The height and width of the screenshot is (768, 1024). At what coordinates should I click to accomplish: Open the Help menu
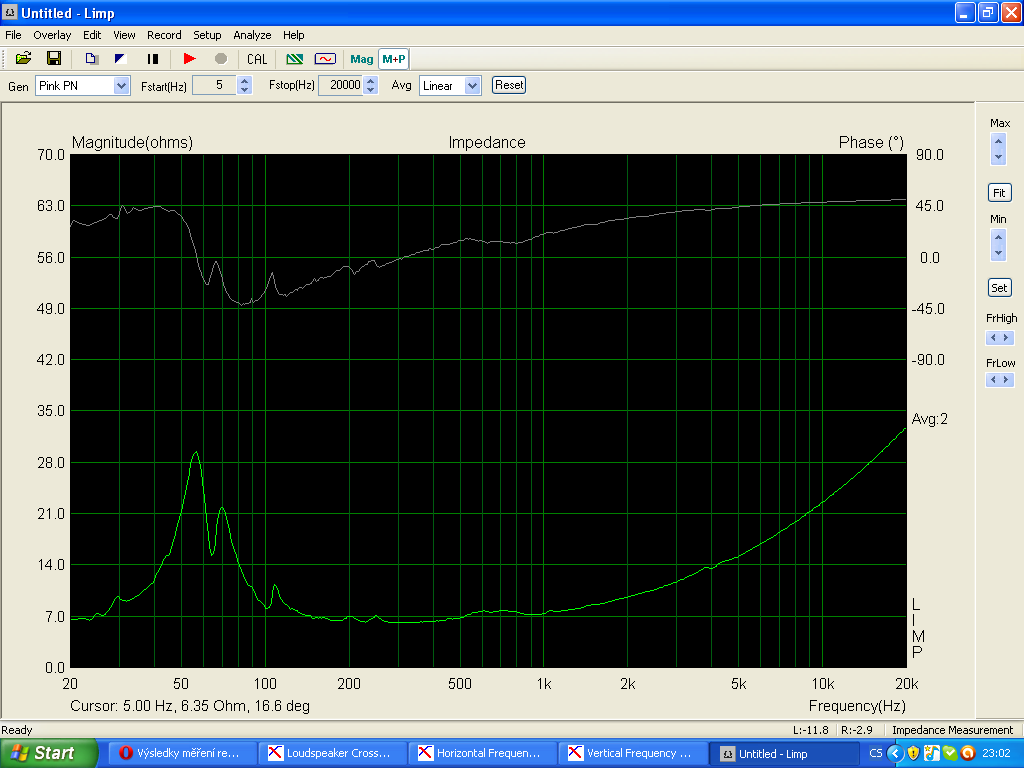click(293, 35)
